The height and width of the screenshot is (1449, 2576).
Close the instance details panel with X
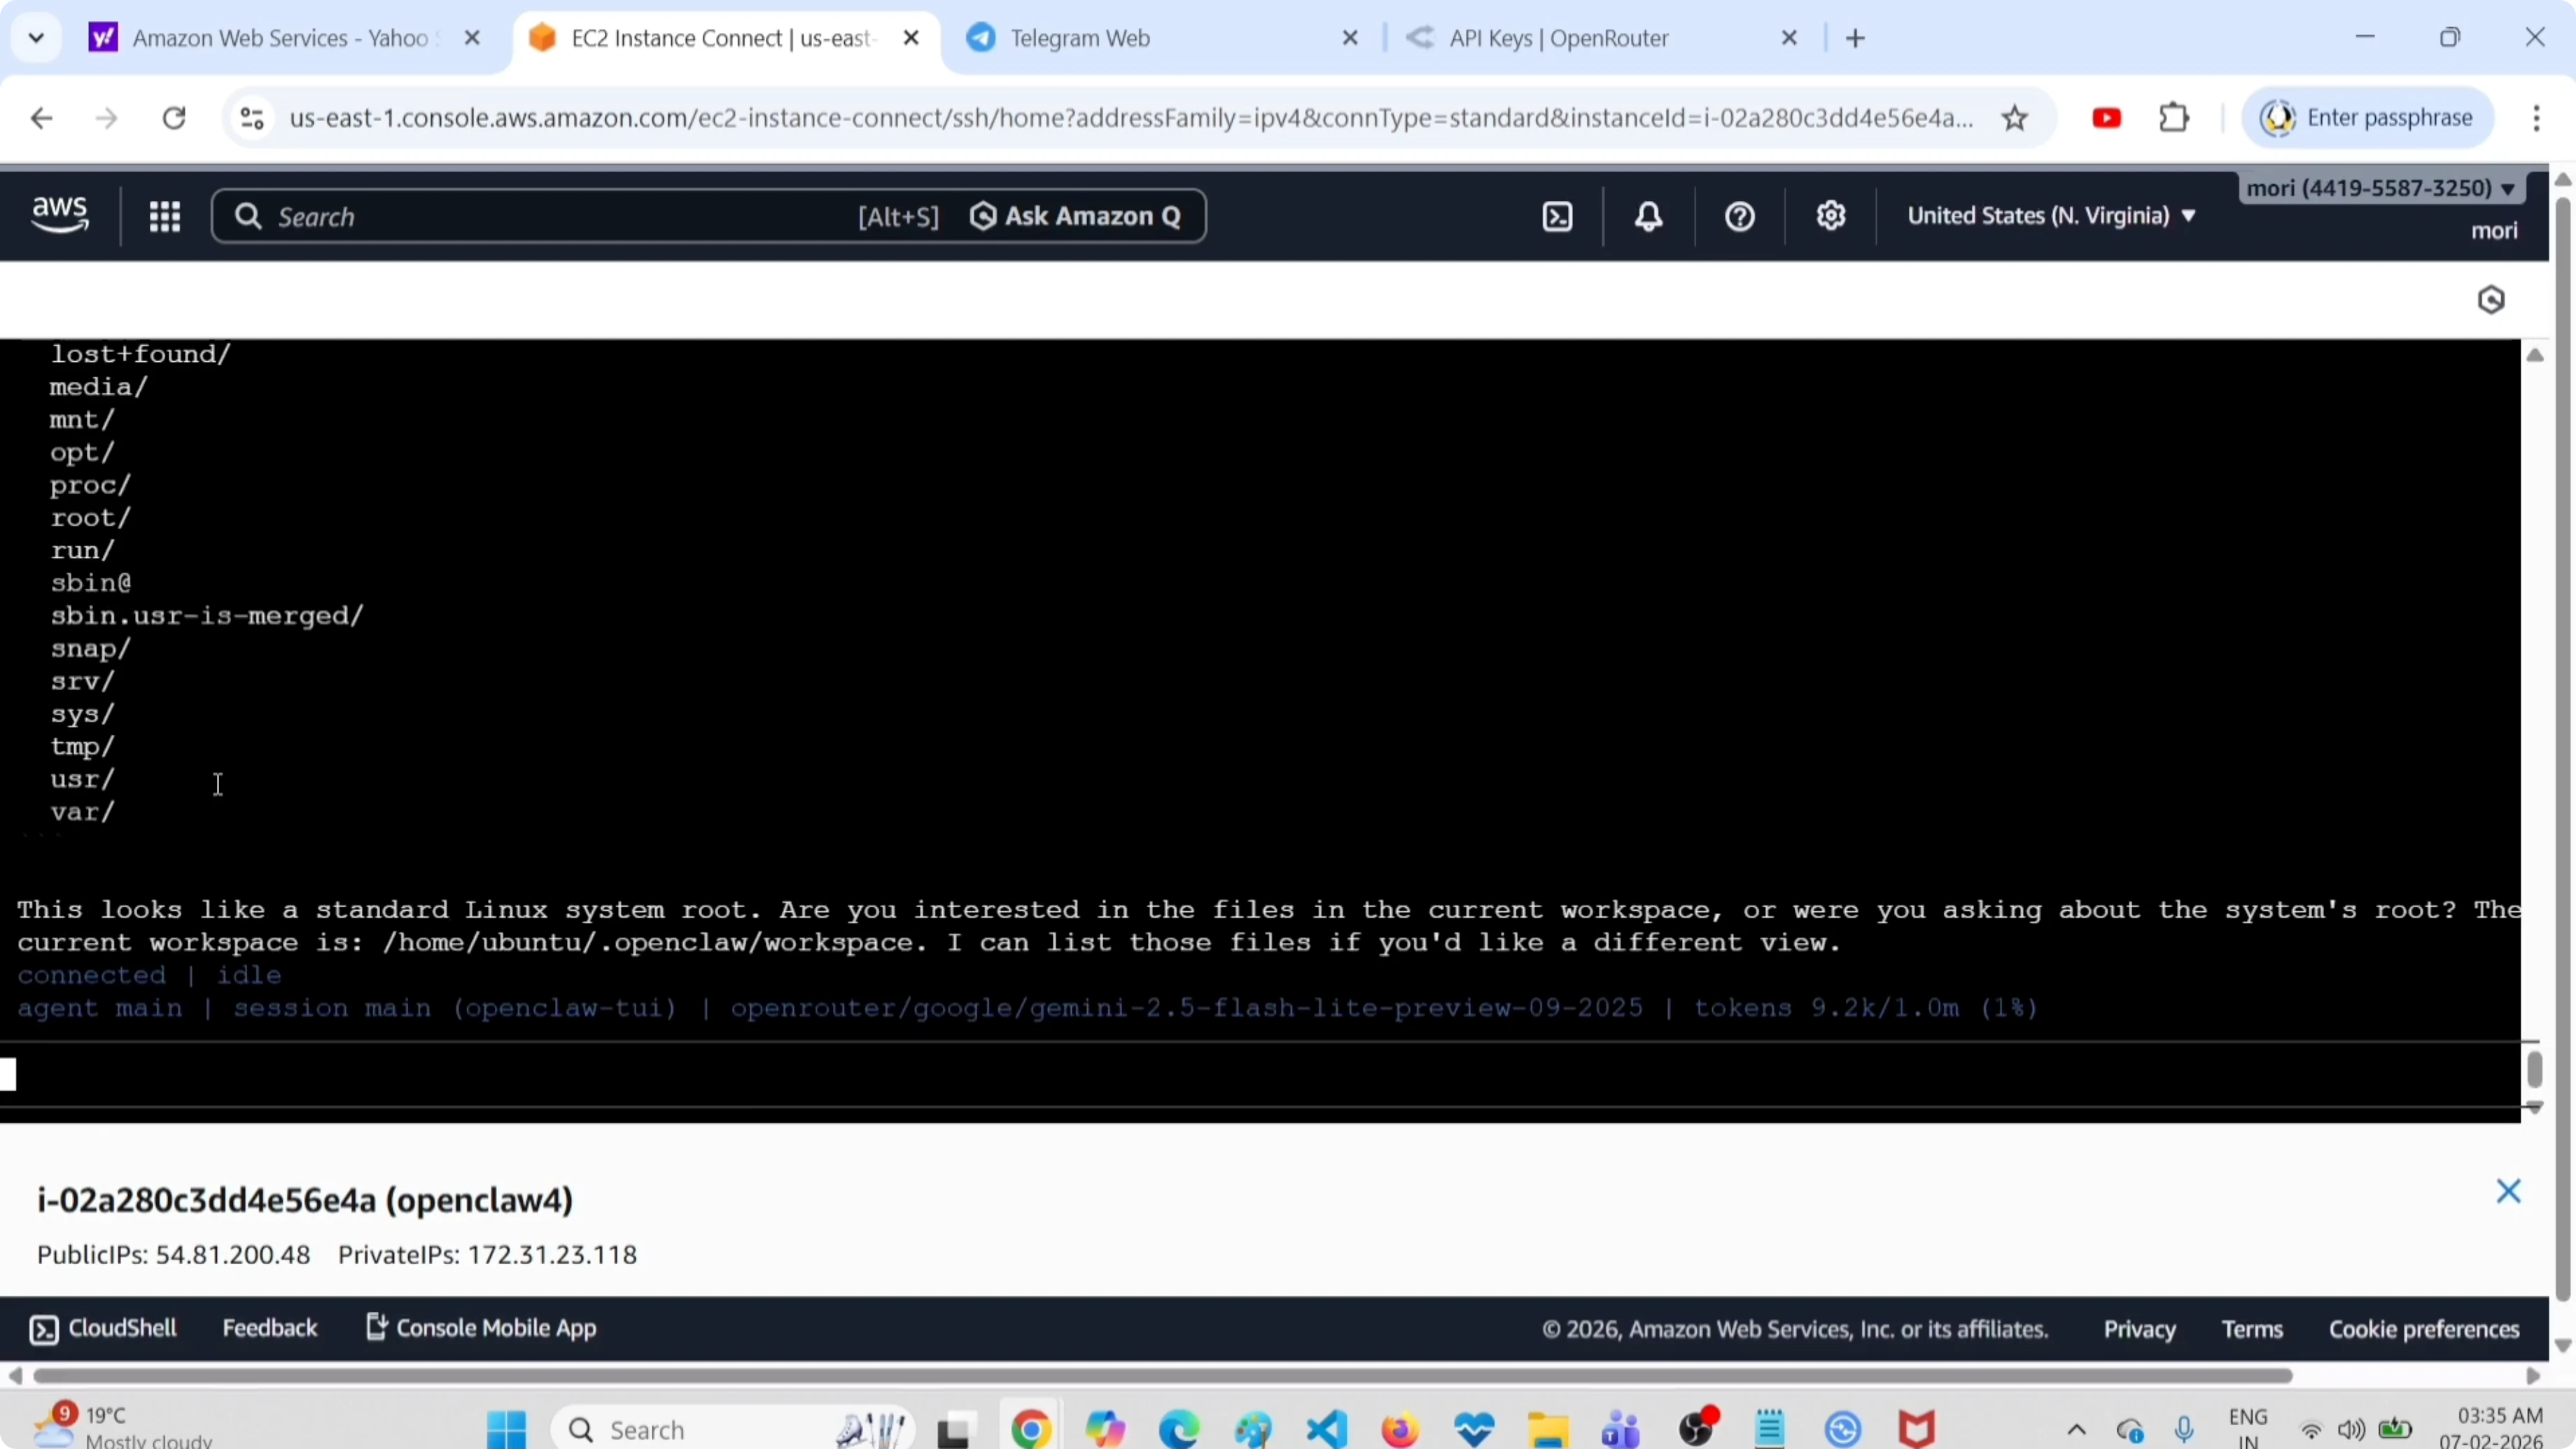tap(2507, 1190)
